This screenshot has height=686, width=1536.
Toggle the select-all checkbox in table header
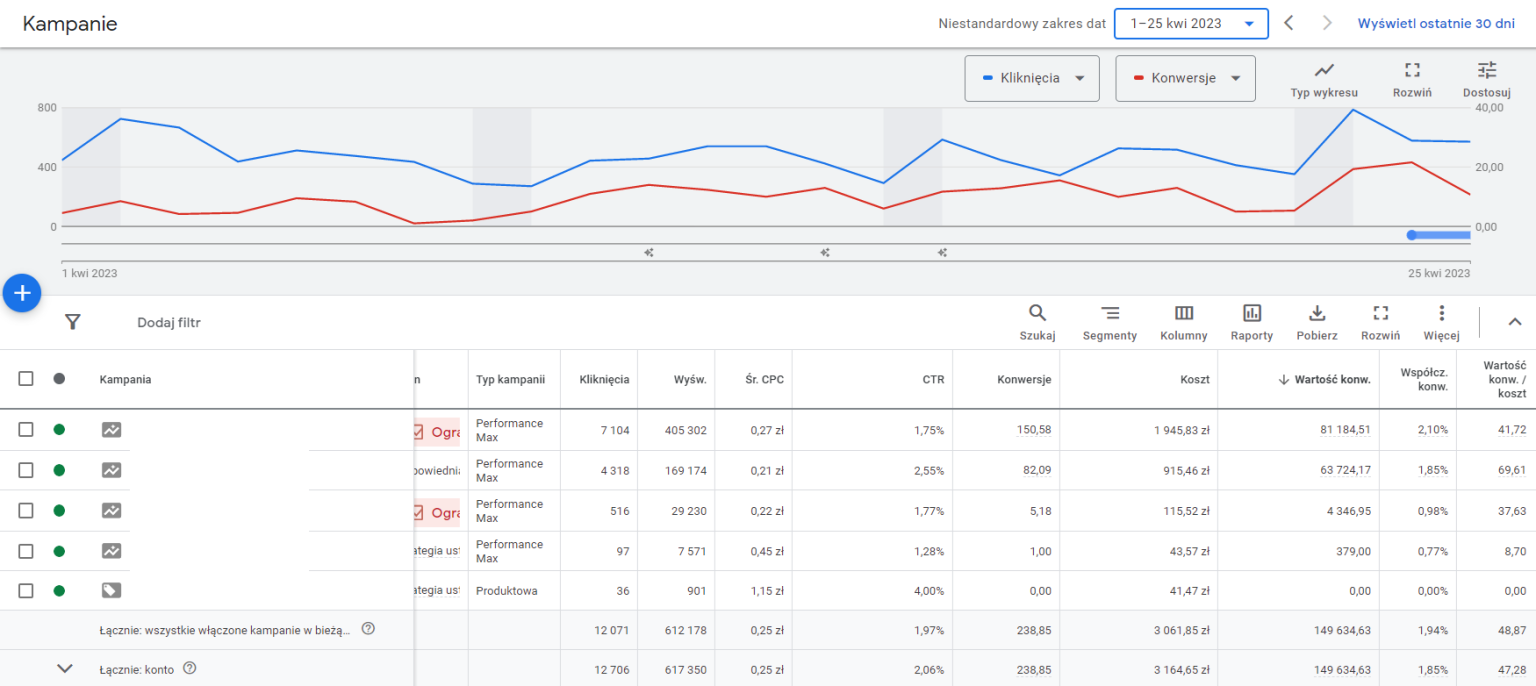tap(26, 379)
